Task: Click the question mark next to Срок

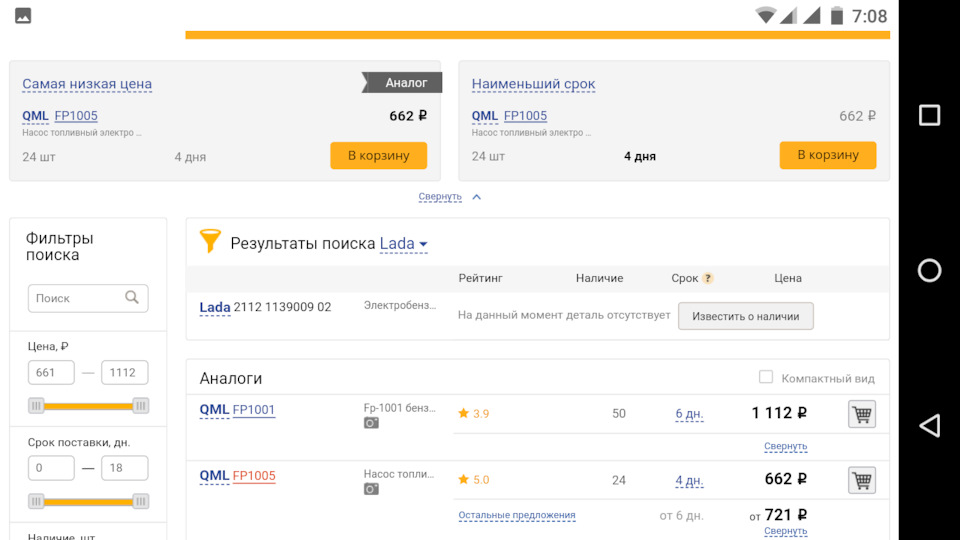Action: coord(708,278)
